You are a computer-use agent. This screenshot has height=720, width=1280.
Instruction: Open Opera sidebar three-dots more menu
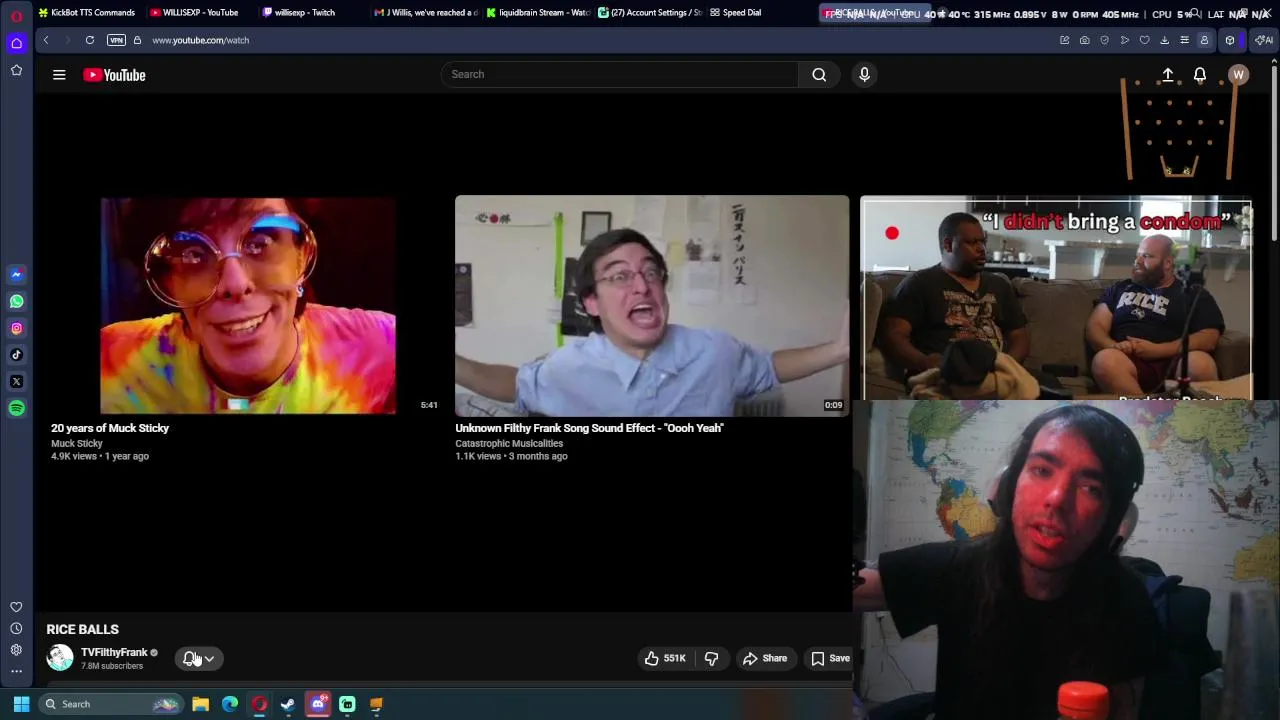point(16,671)
